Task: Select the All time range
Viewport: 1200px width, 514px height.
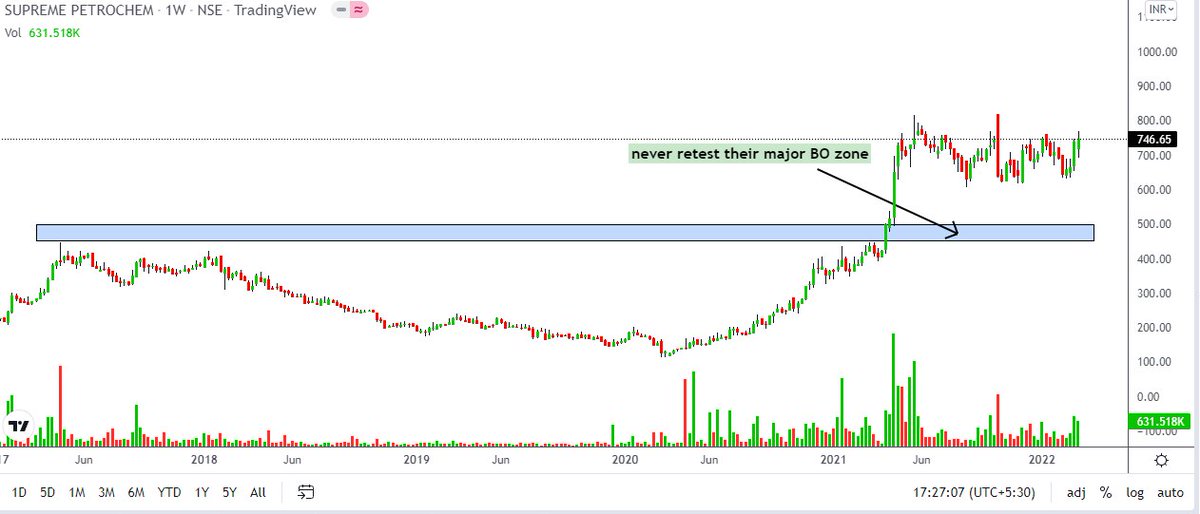Action: click(x=258, y=492)
